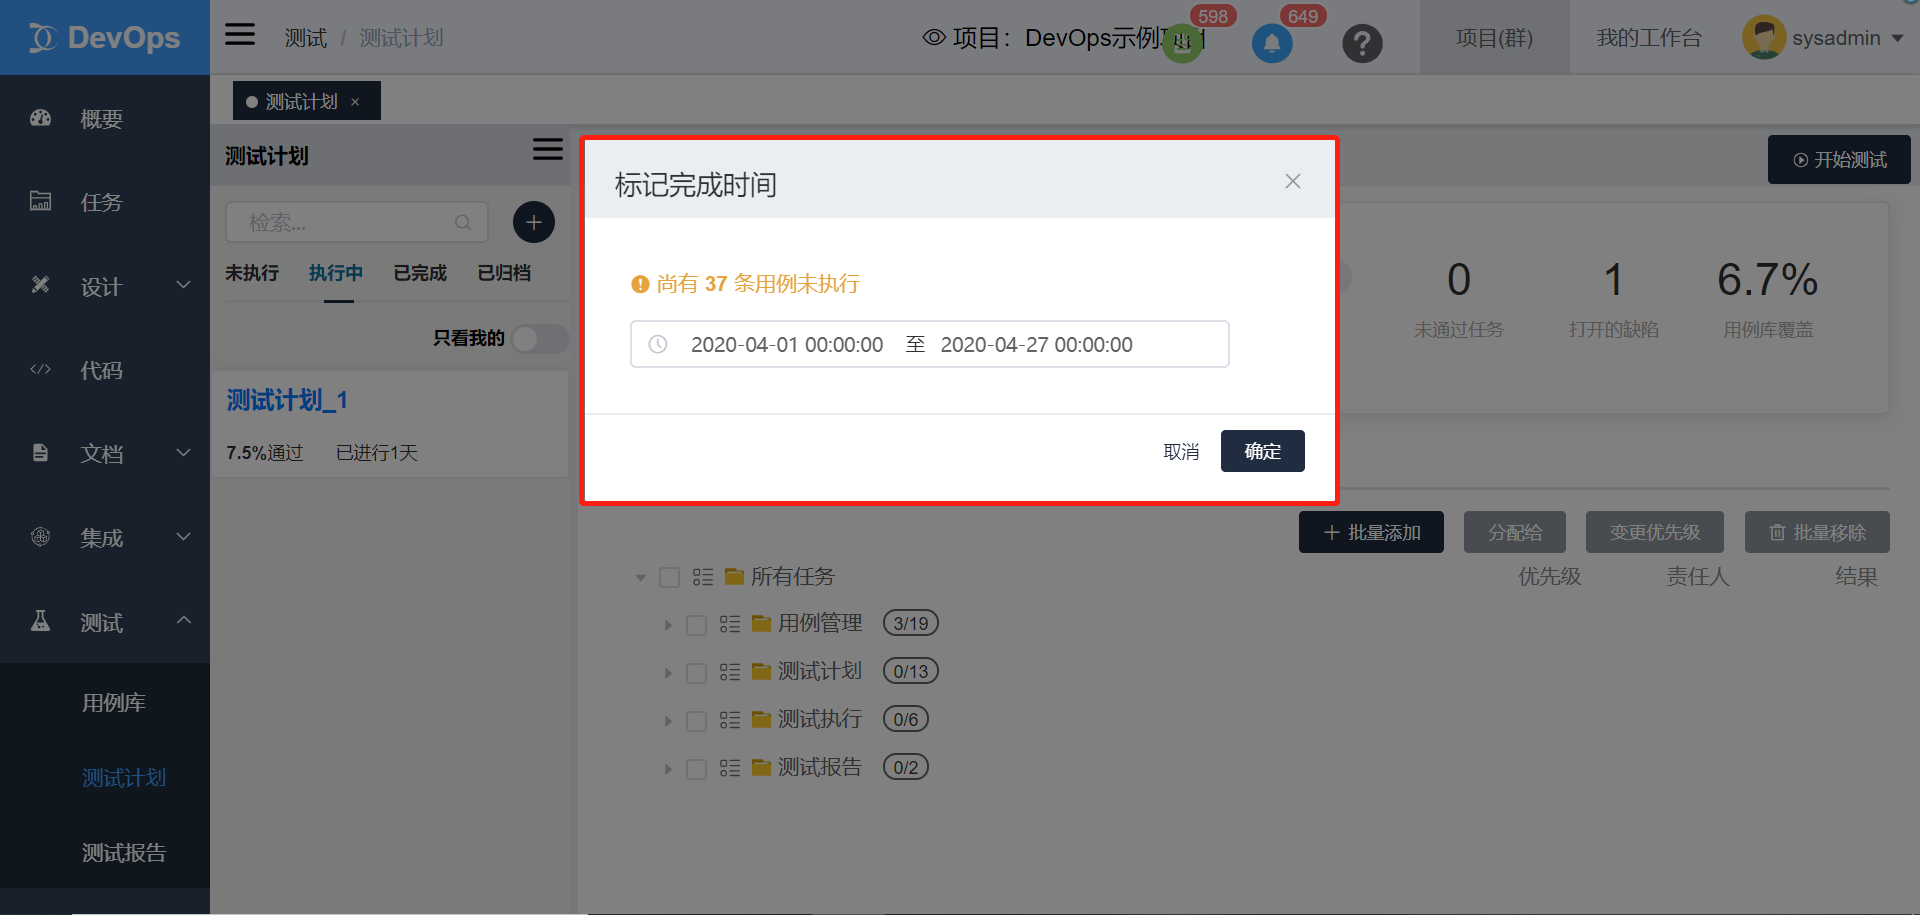
Task: Click the clock icon in date range field
Action: [658, 344]
